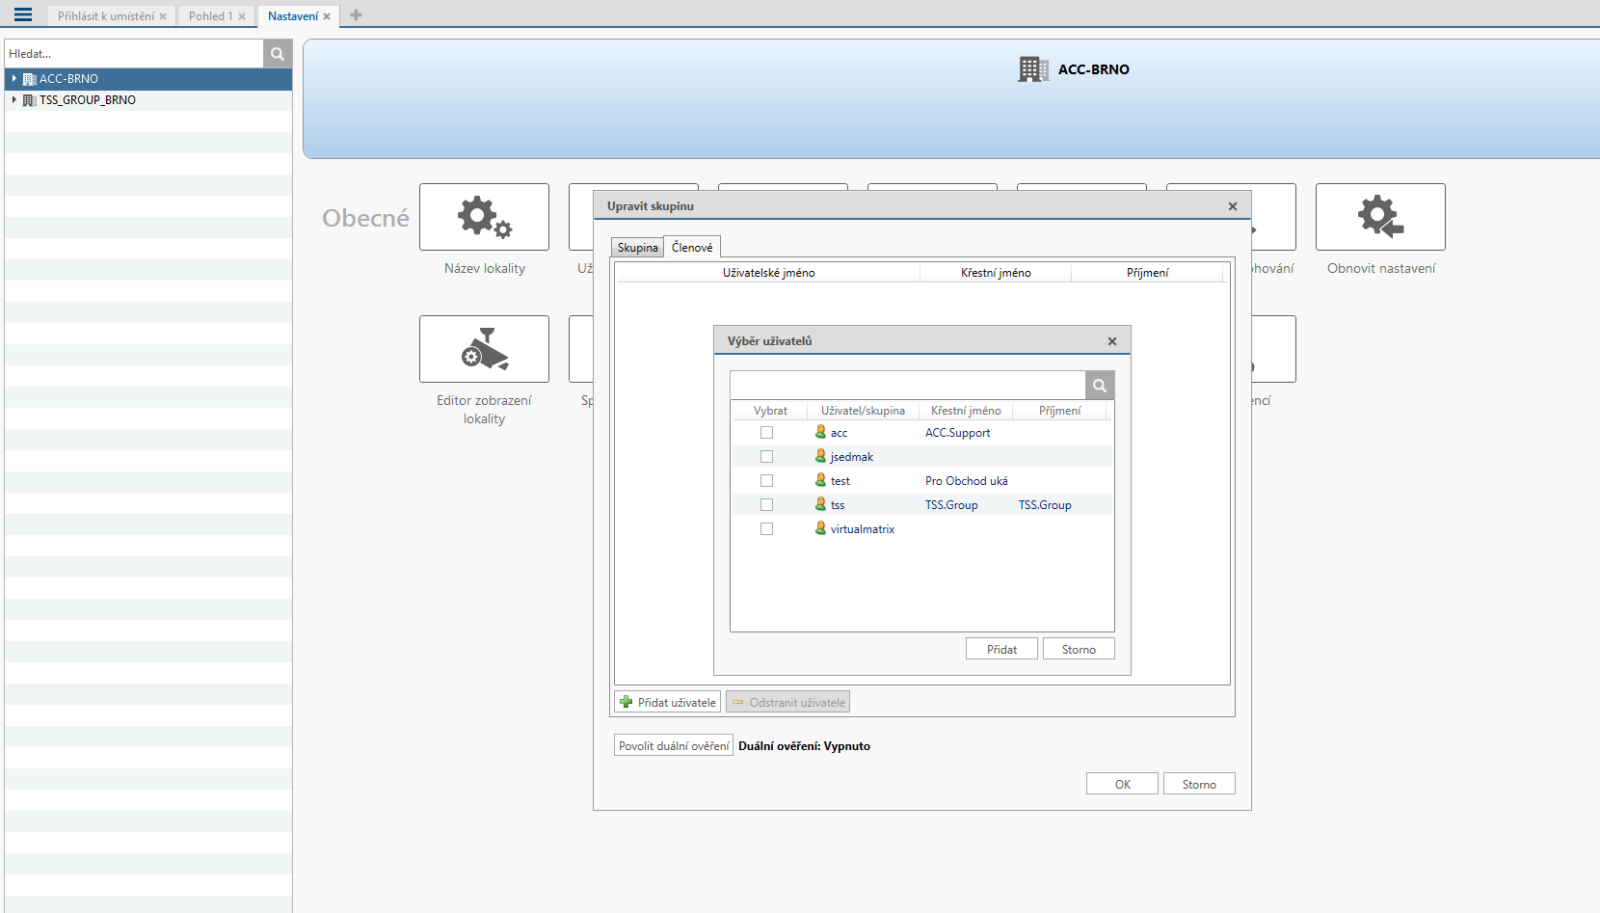Click the user search field in dialog

pyautogui.click(x=907, y=386)
